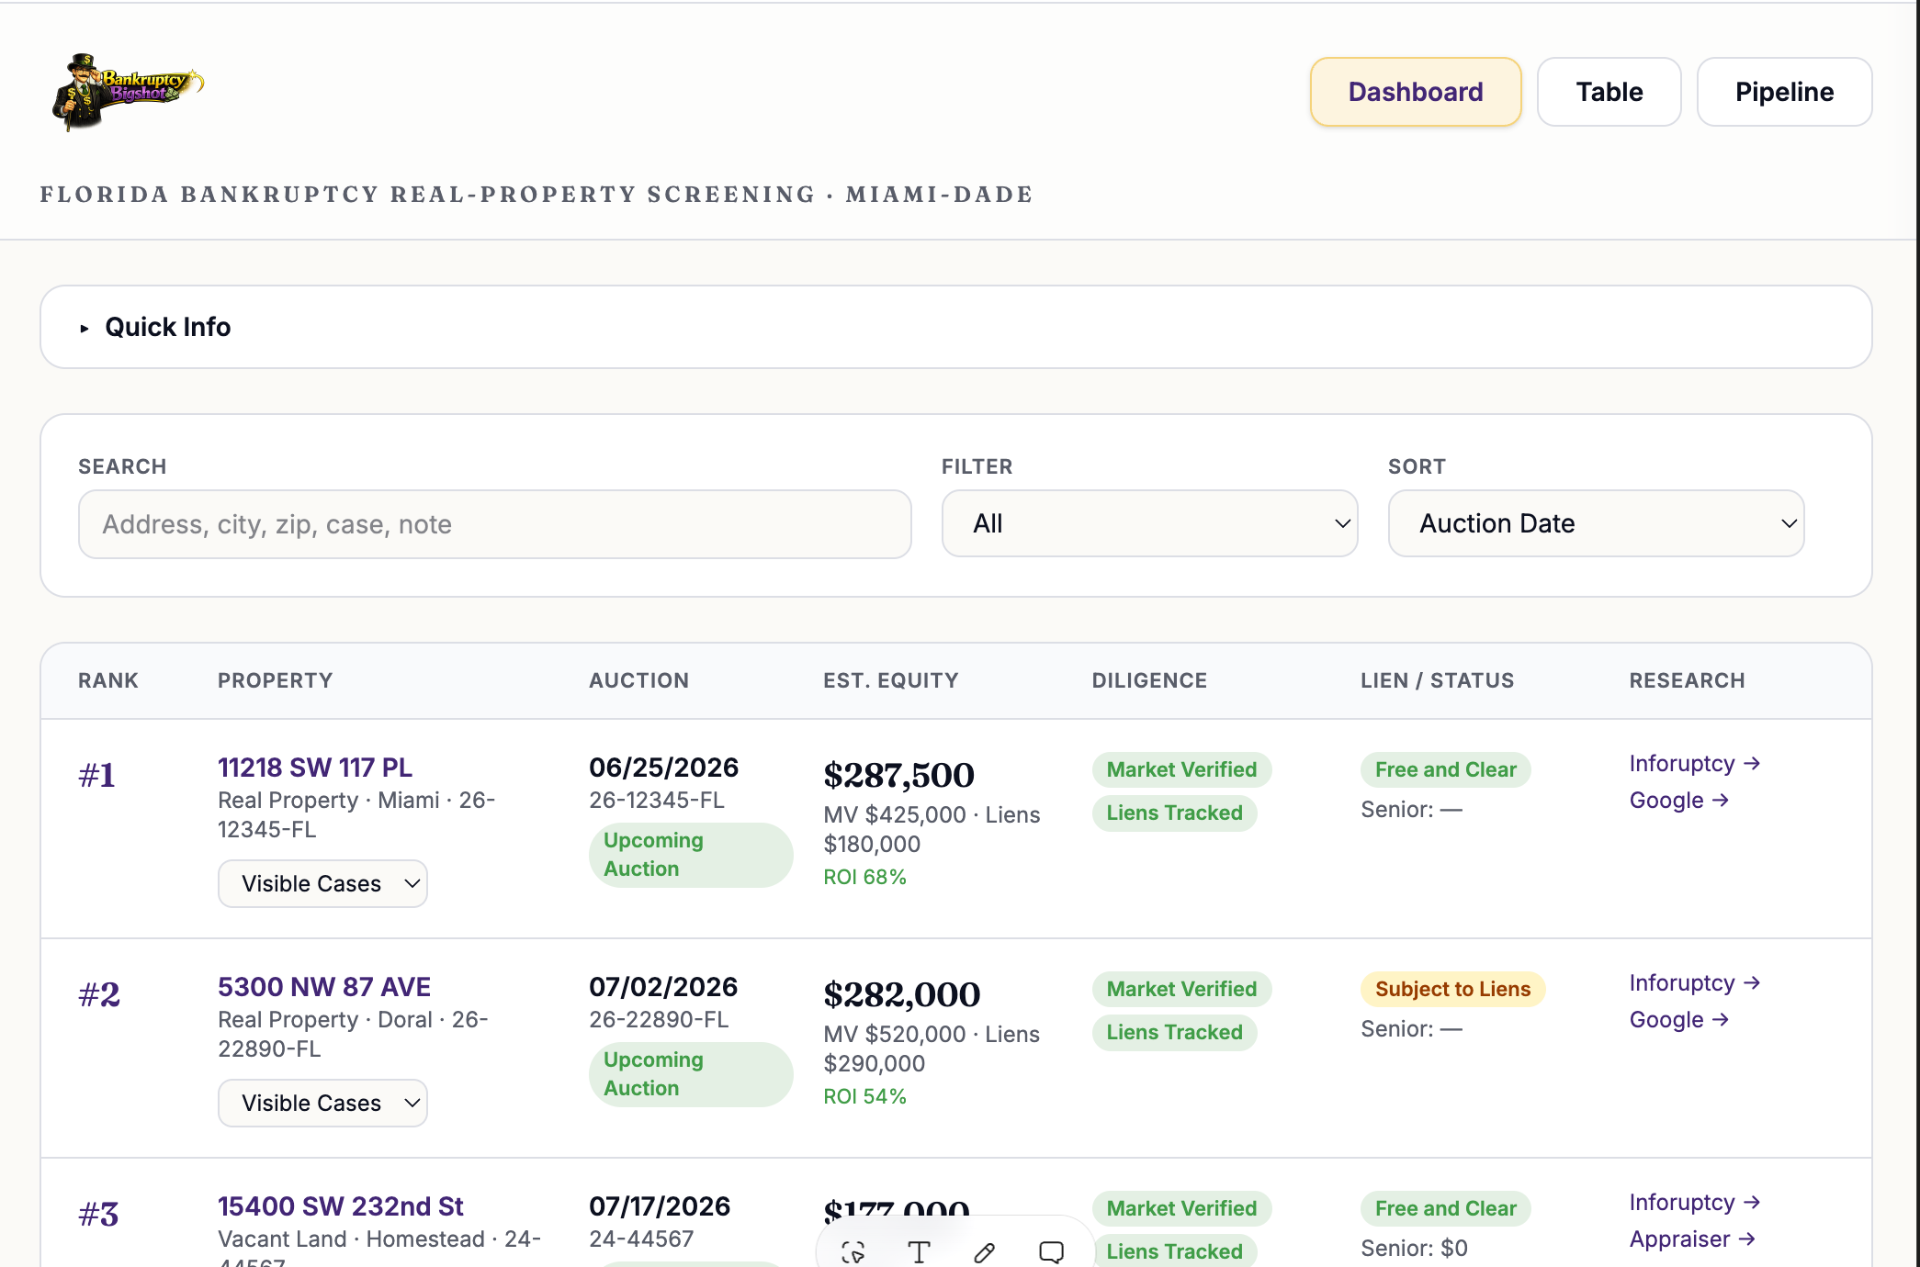
Task: Click the $287,500 equity value
Action: coord(898,775)
